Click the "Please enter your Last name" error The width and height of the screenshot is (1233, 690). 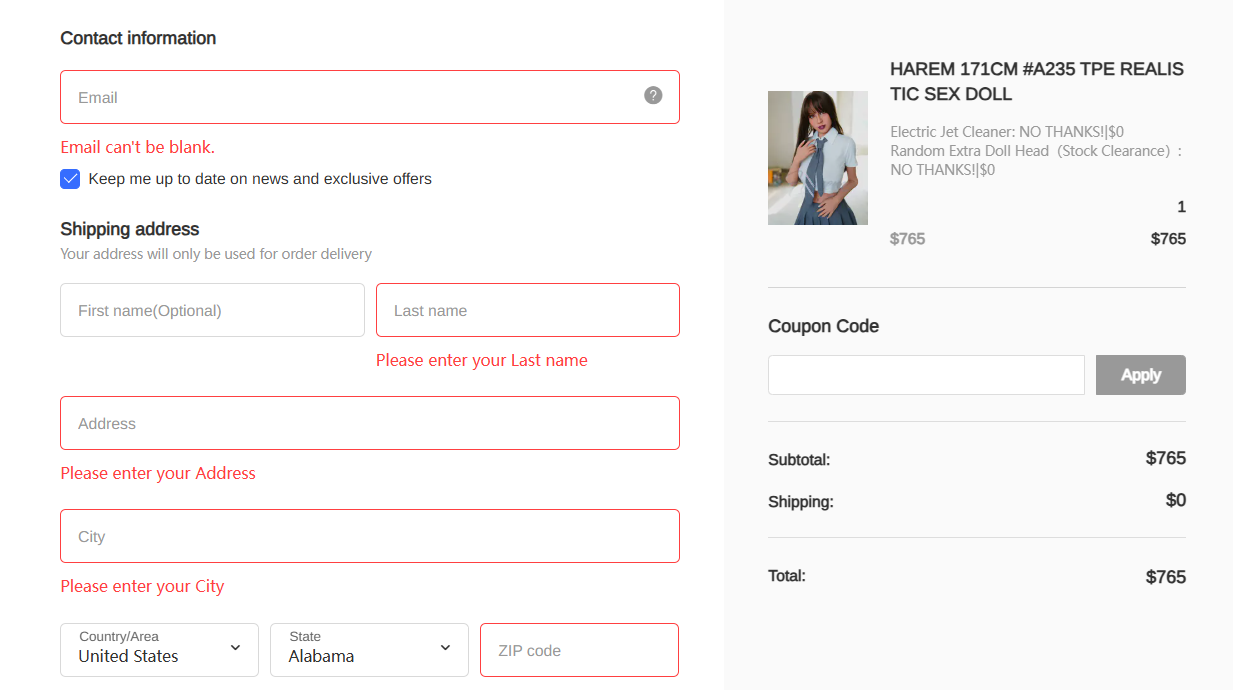[x=481, y=360]
